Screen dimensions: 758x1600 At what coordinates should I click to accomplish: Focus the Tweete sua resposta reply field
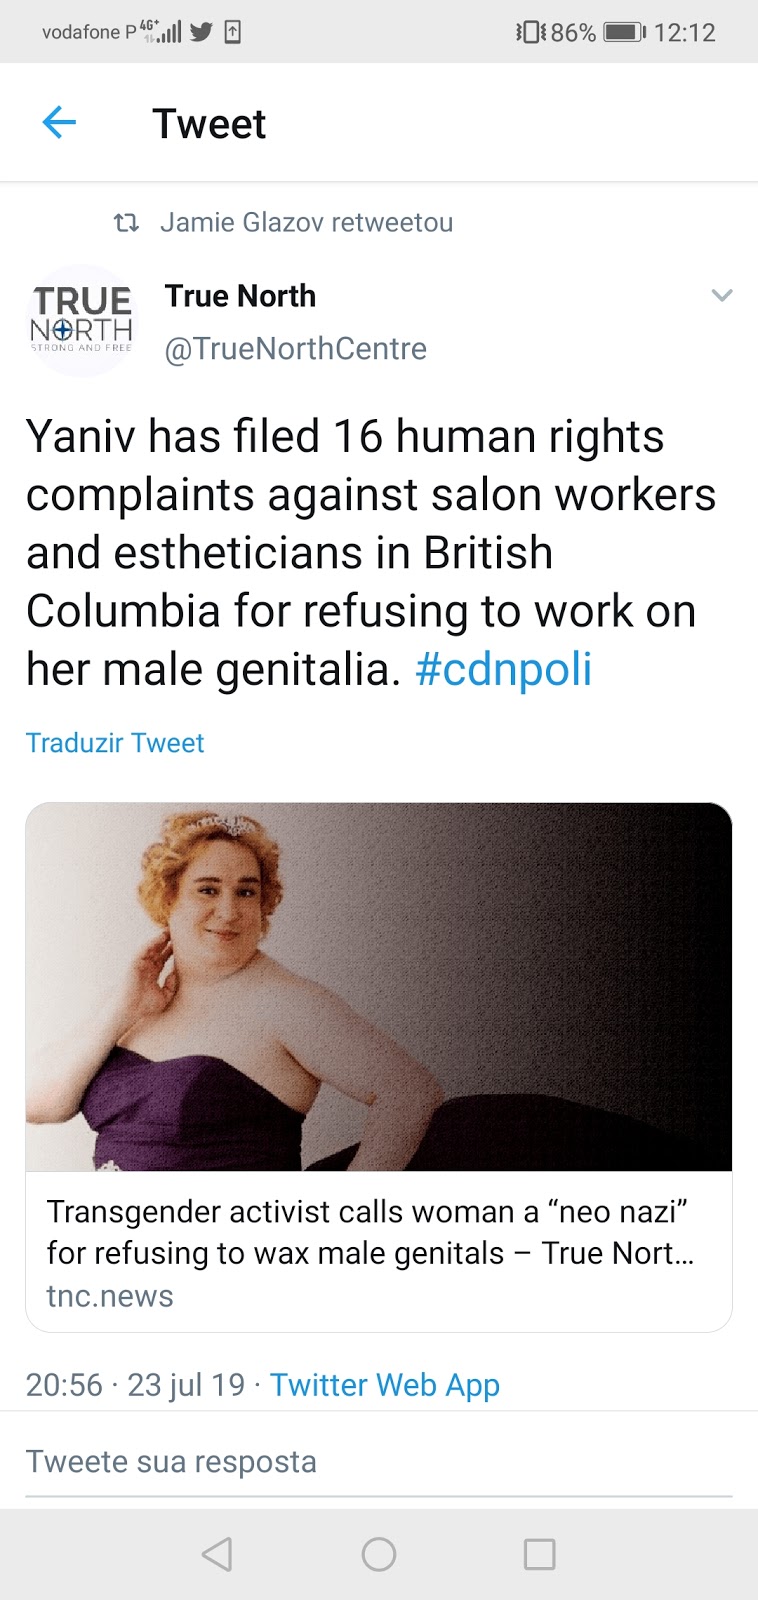[x=379, y=1462]
